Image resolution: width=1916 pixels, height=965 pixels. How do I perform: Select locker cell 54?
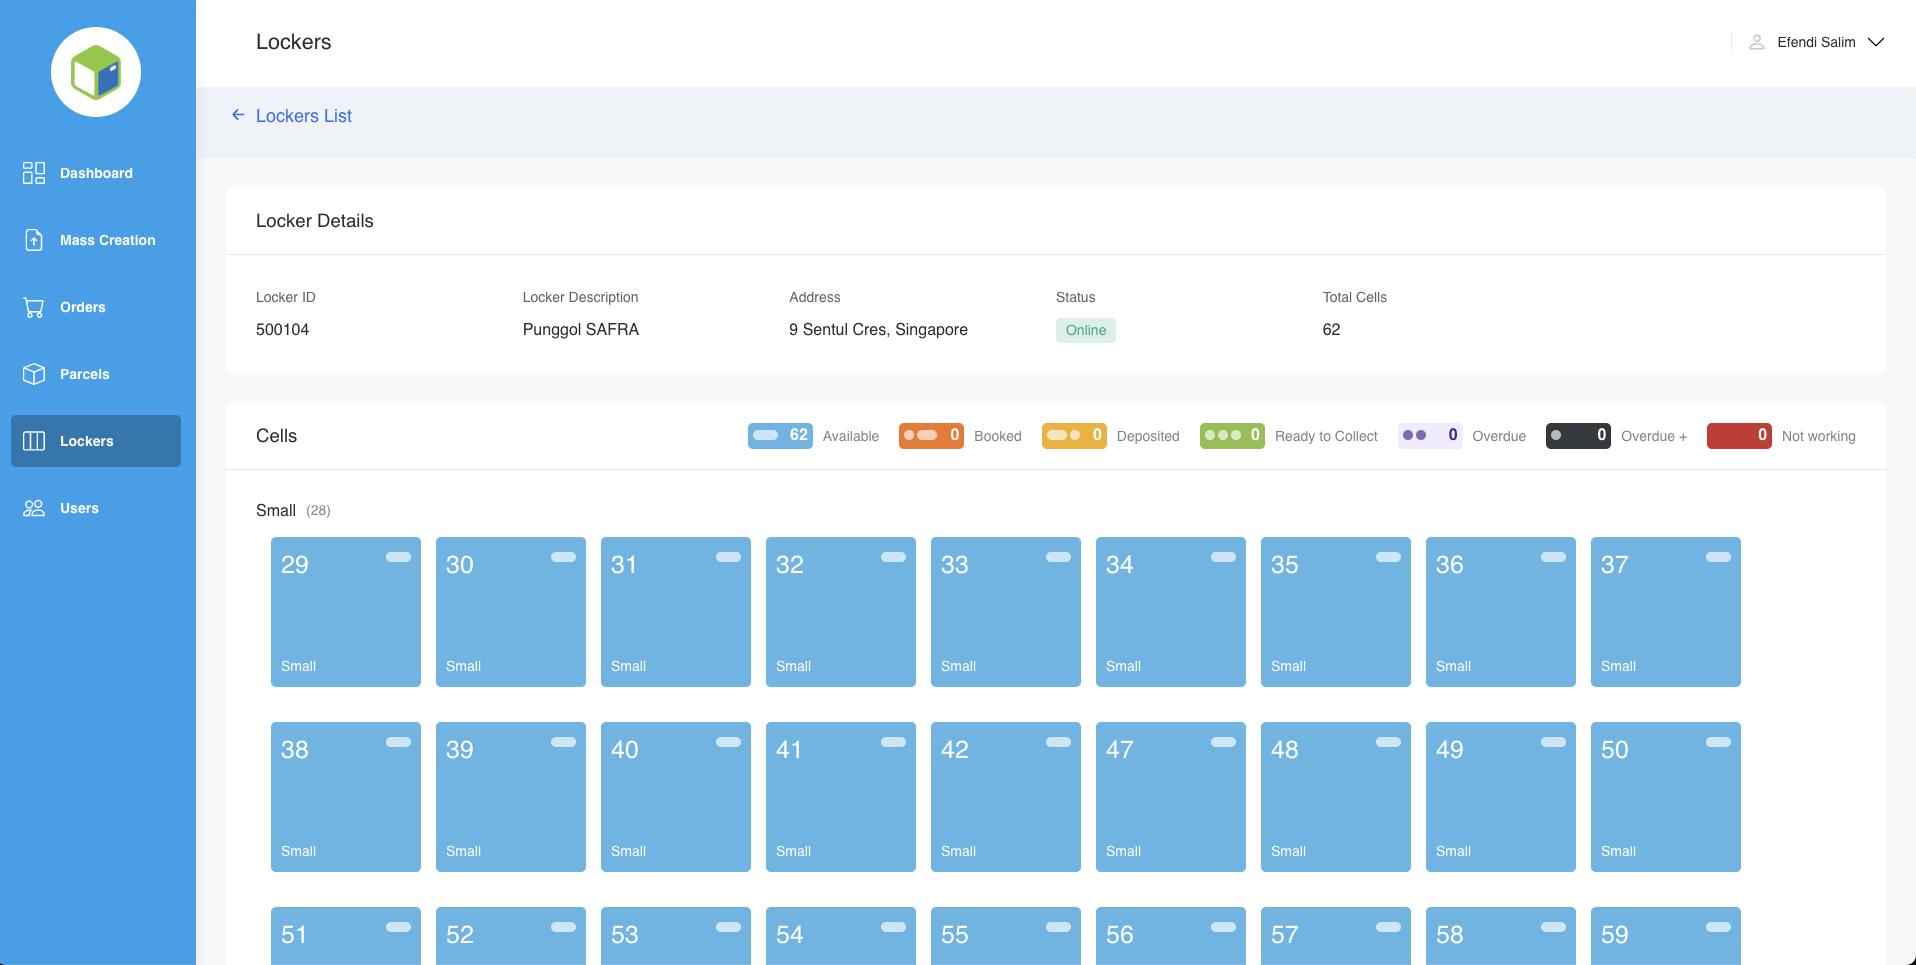click(x=841, y=936)
